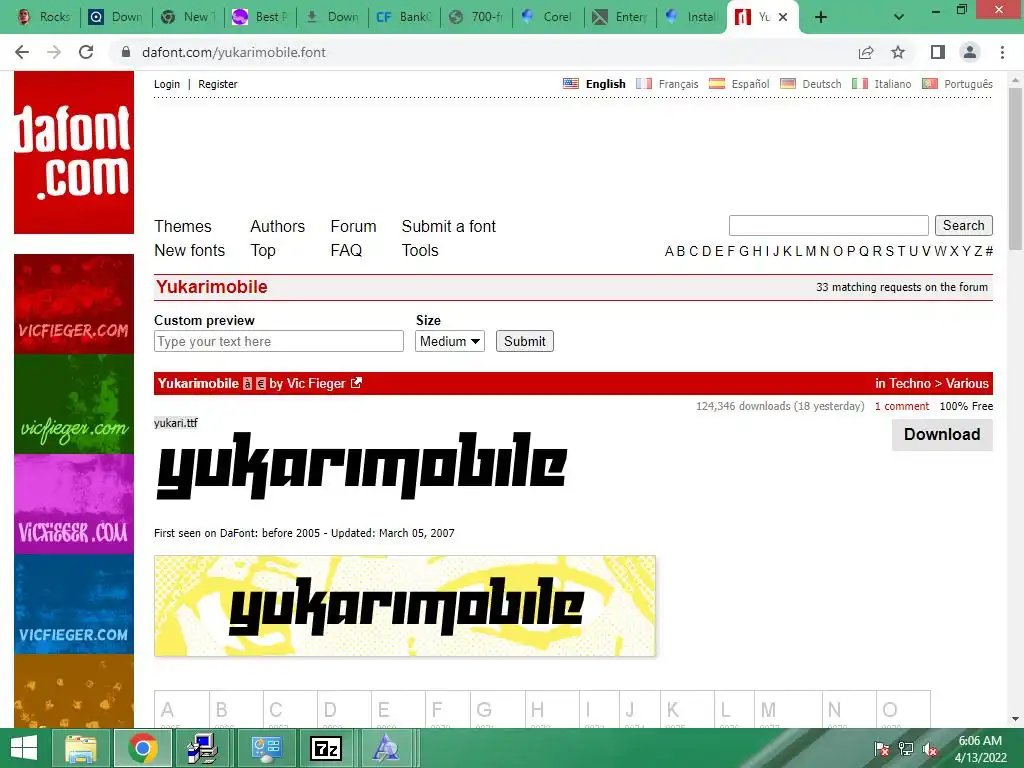Select the German flag language icon
This screenshot has height=768, width=1024.
pyautogui.click(x=788, y=84)
